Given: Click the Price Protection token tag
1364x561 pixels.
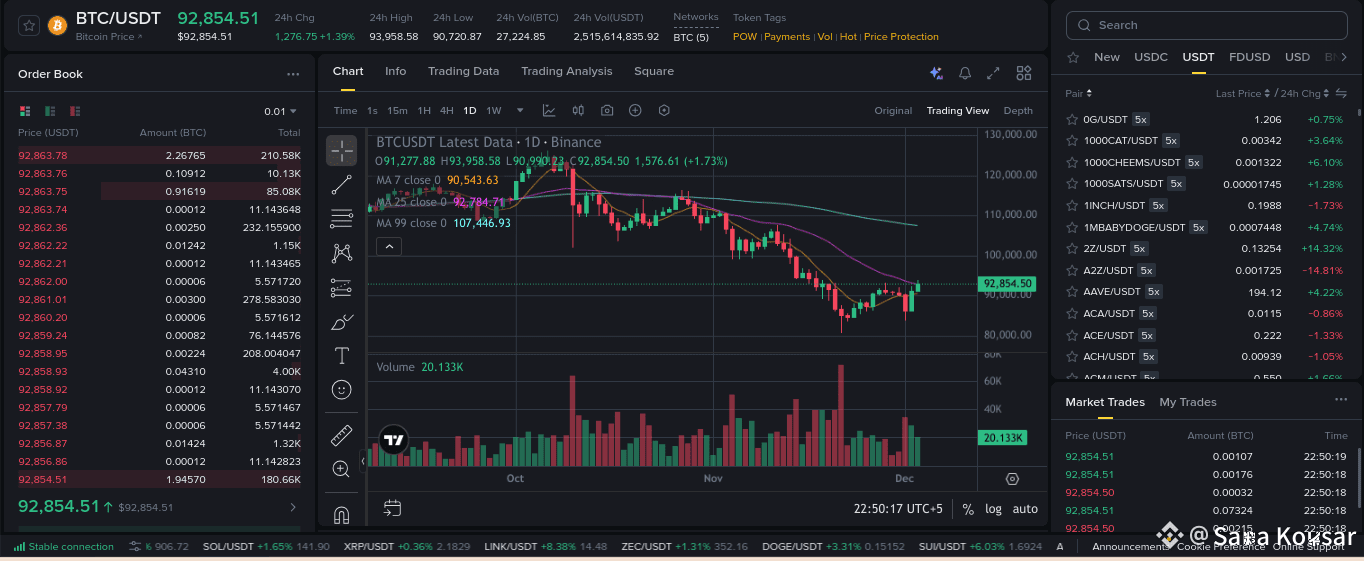Looking at the screenshot, I should [901, 37].
